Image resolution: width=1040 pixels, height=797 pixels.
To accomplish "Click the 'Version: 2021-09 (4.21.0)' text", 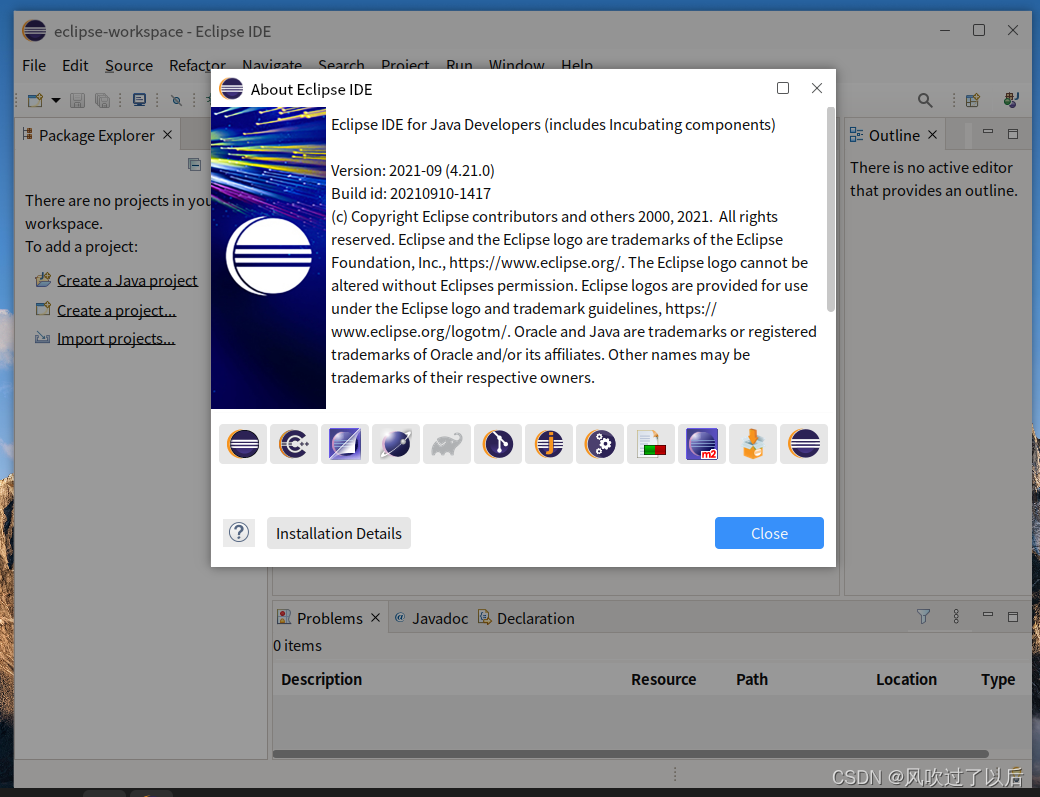I will pyautogui.click(x=413, y=170).
